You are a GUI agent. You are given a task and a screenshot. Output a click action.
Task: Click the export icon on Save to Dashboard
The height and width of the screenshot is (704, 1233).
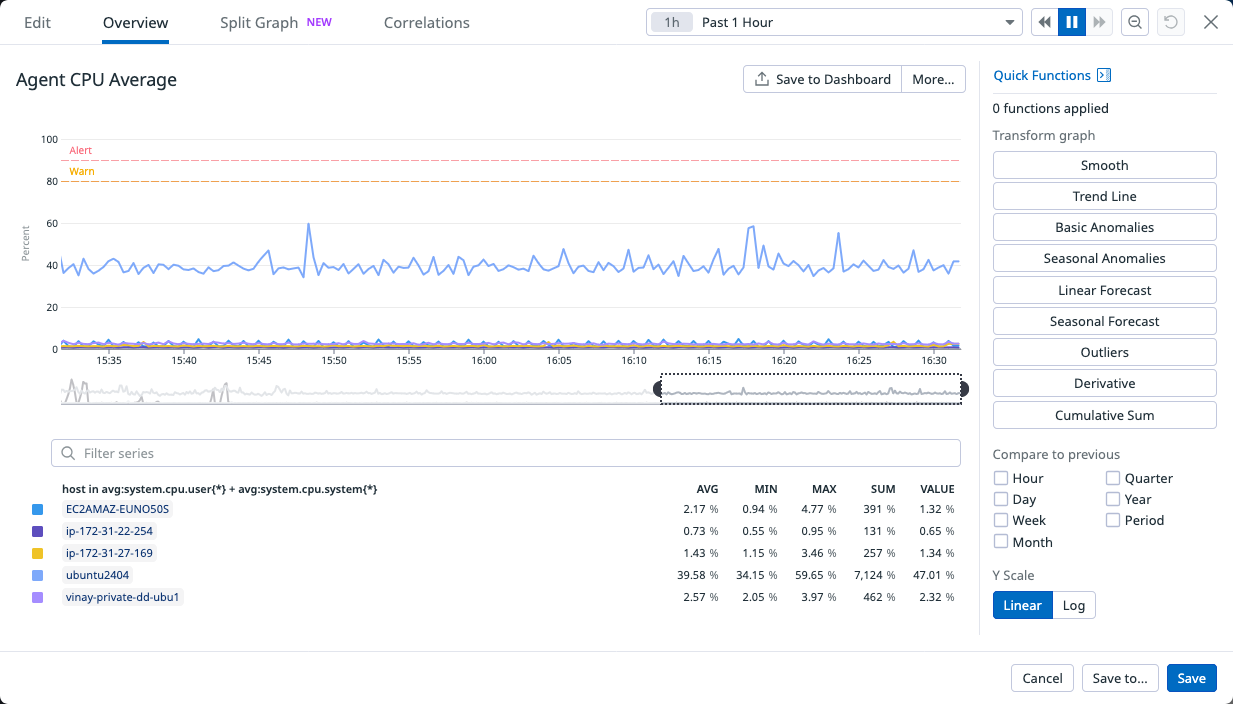tap(761, 78)
